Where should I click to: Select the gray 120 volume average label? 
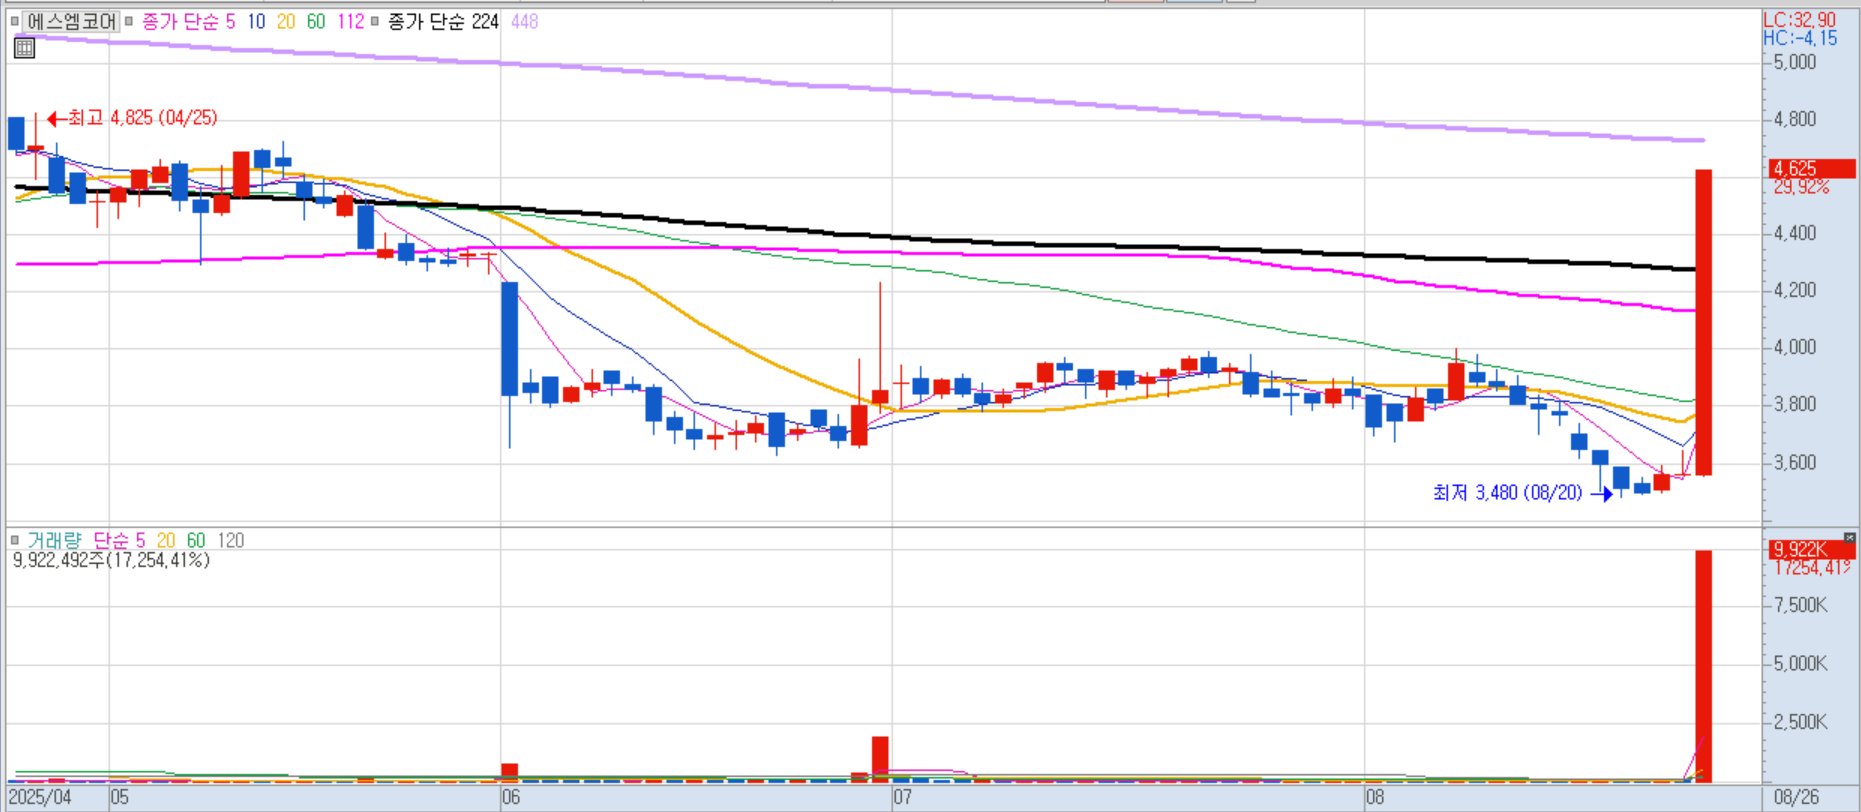pyautogui.click(x=231, y=540)
